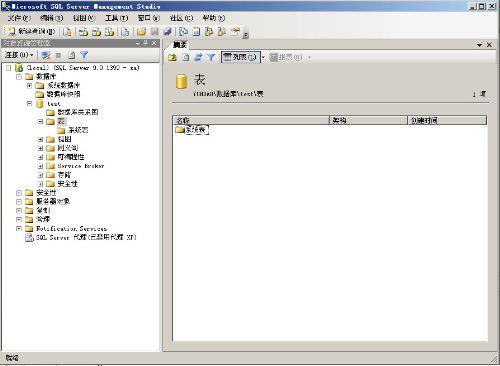Open Object Explorer panel position dropdown arrow
This screenshot has height=366, width=500.
[x=137, y=43]
